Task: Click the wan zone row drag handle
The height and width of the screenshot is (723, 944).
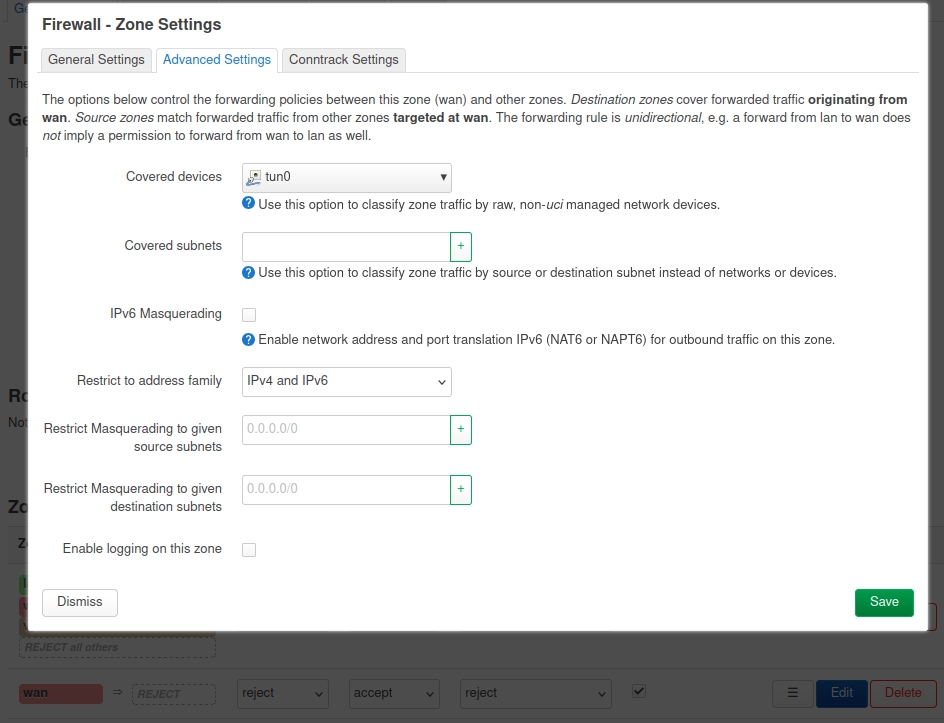Action: [792, 694]
